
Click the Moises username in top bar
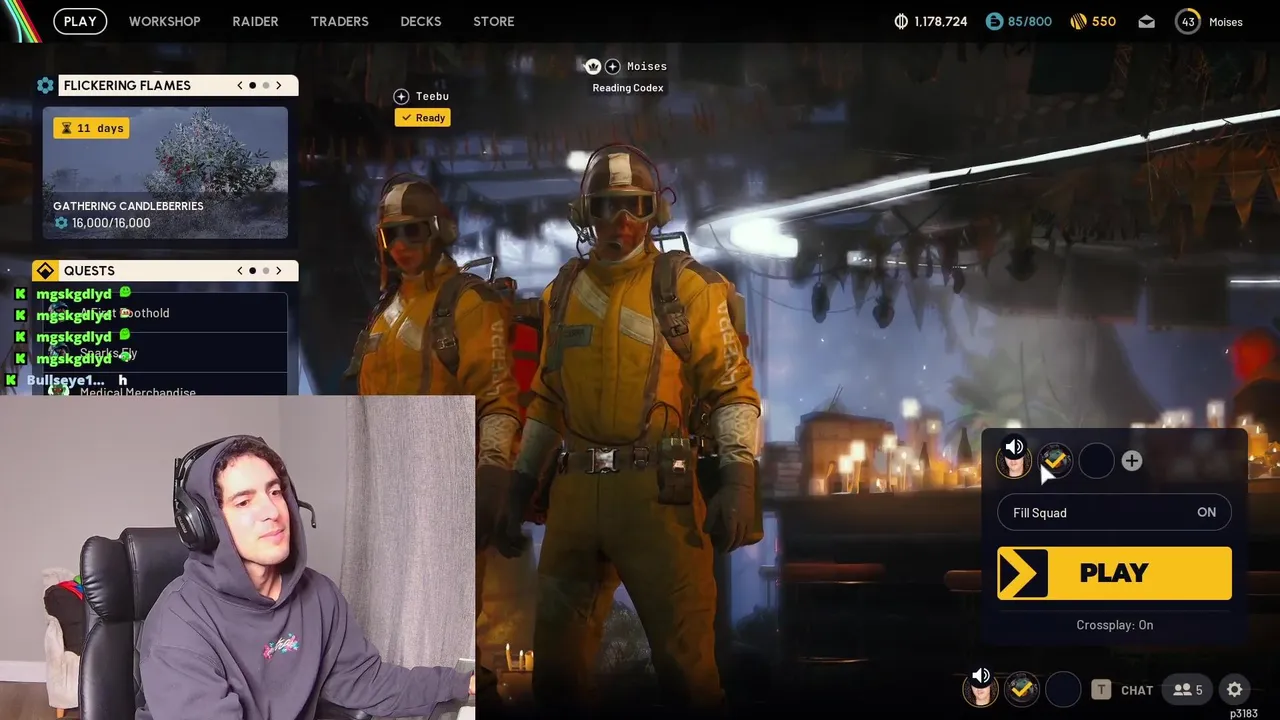point(1226,22)
